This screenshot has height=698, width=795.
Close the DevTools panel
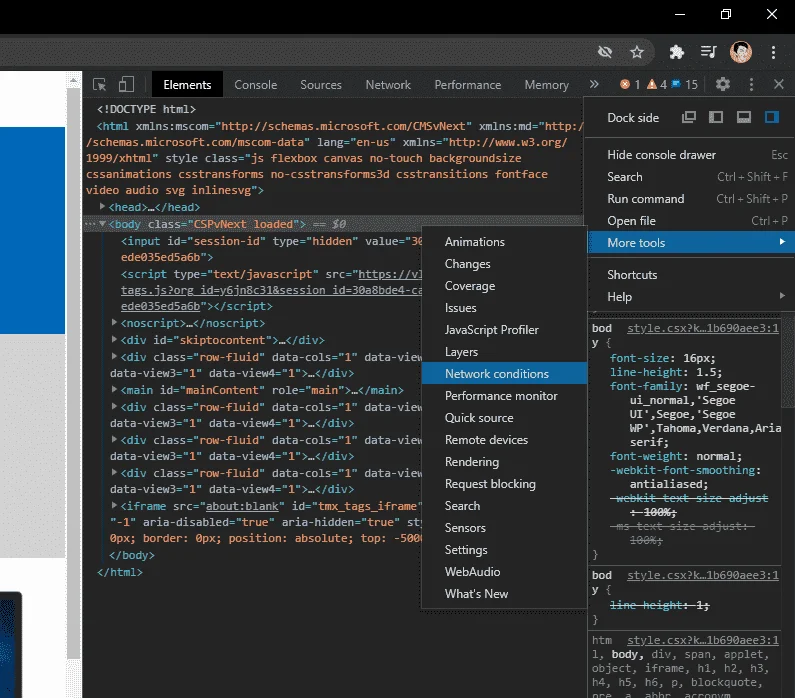(779, 84)
